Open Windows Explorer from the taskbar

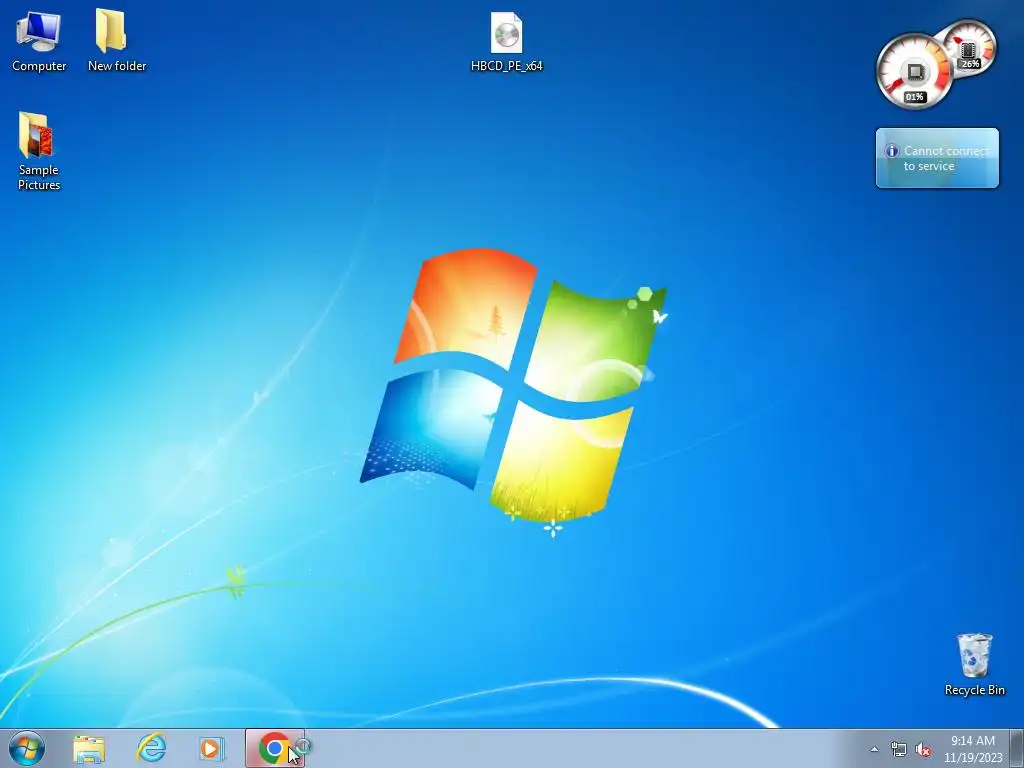(x=89, y=749)
